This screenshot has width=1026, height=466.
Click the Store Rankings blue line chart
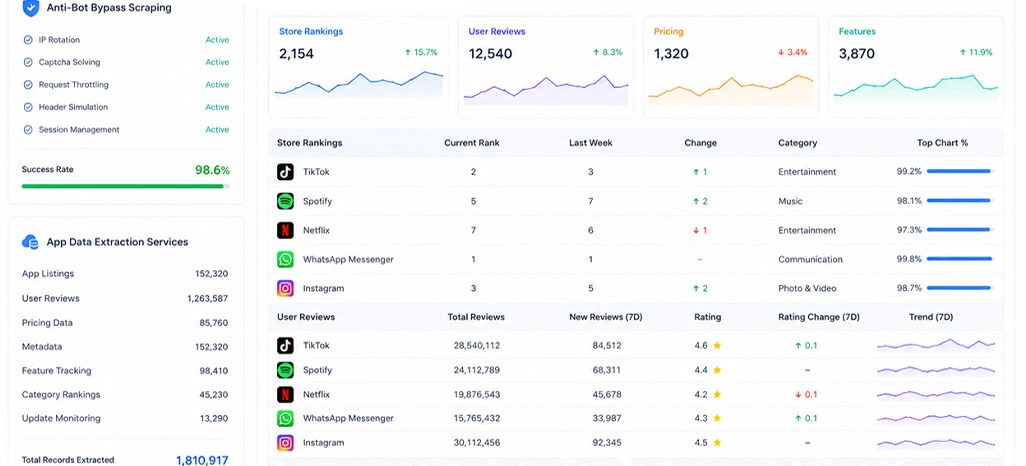pos(359,85)
